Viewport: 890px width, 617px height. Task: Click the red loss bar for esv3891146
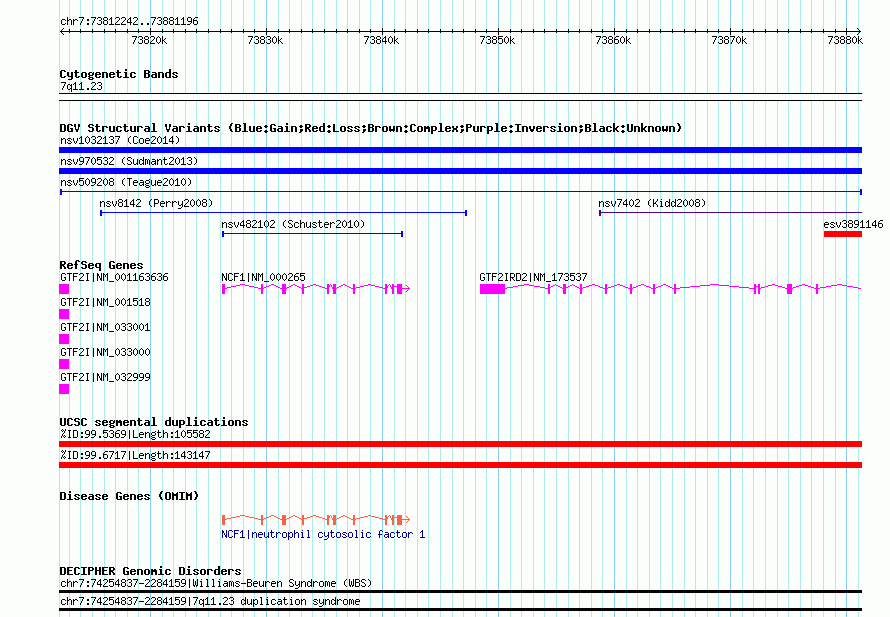pos(843,234)
